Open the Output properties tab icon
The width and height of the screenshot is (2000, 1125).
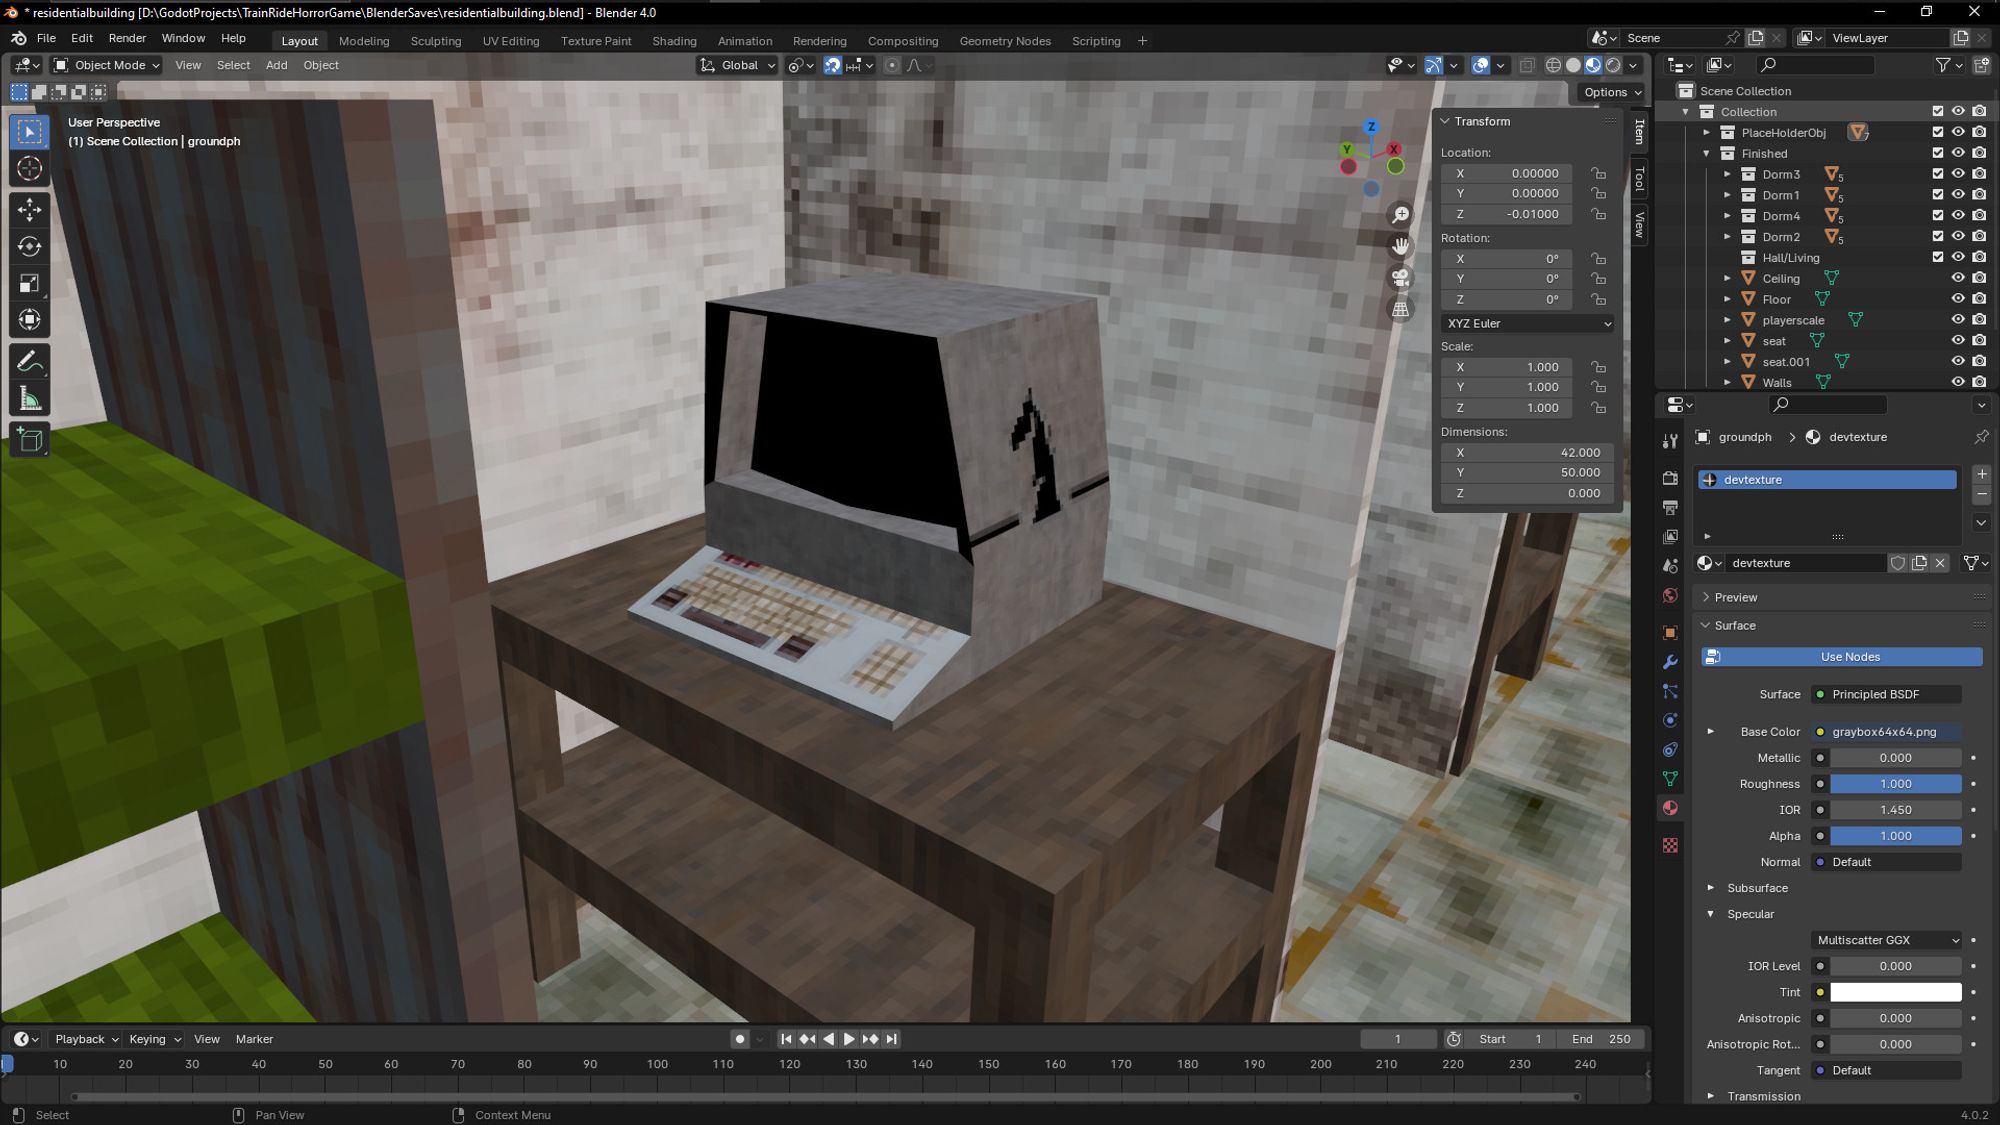pyautogui.click(x=1670, y=508)
